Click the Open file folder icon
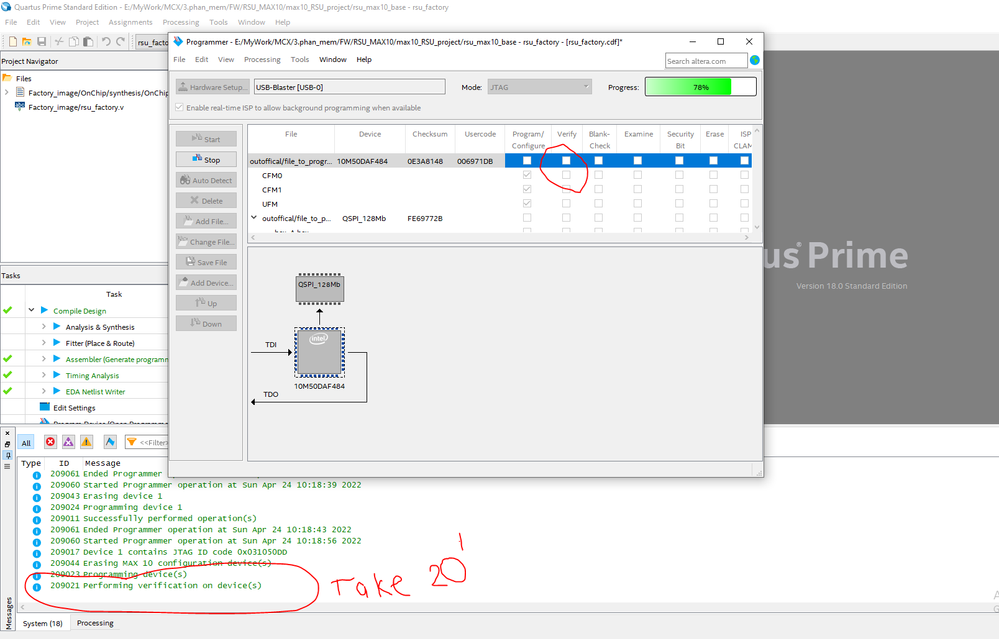999x639 pixels. pos(27,41)
